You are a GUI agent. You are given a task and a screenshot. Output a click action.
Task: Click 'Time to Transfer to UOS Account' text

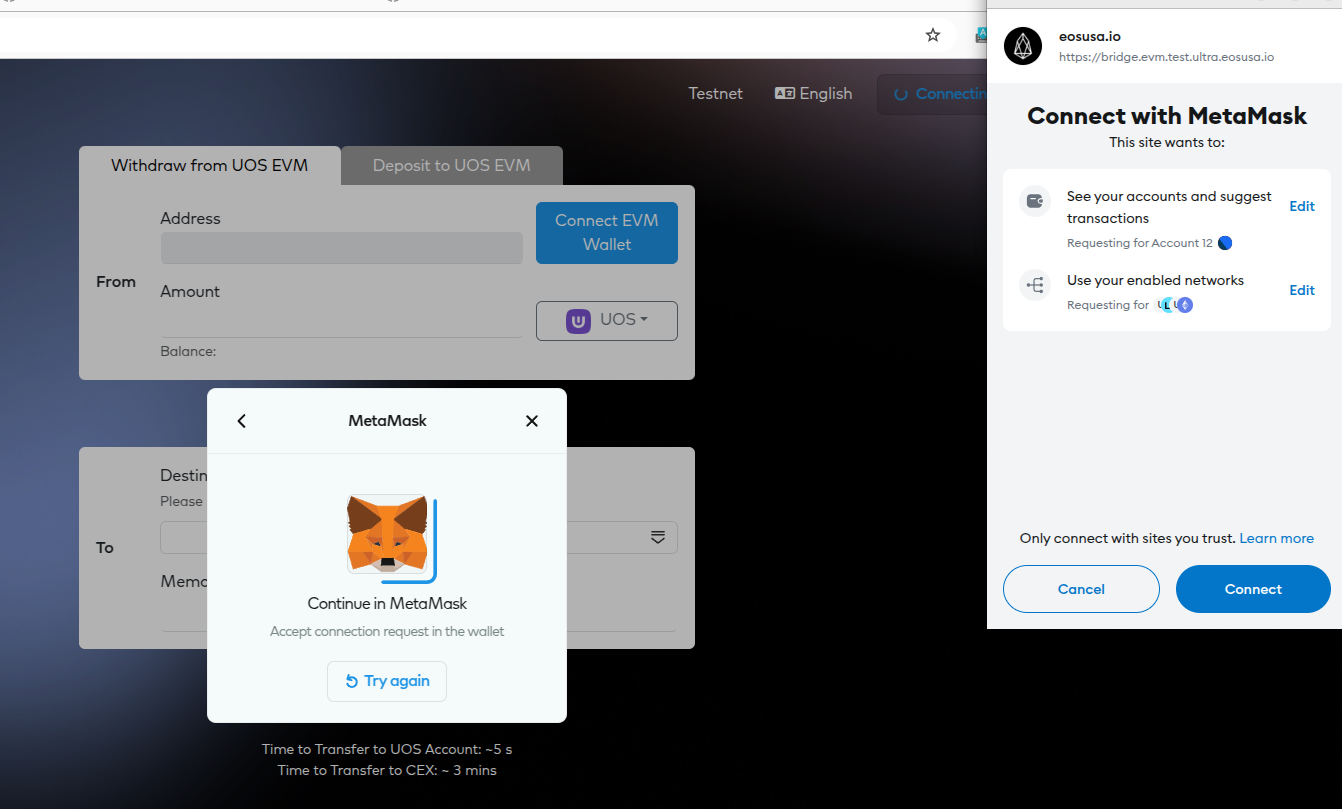tap(387, 749)
